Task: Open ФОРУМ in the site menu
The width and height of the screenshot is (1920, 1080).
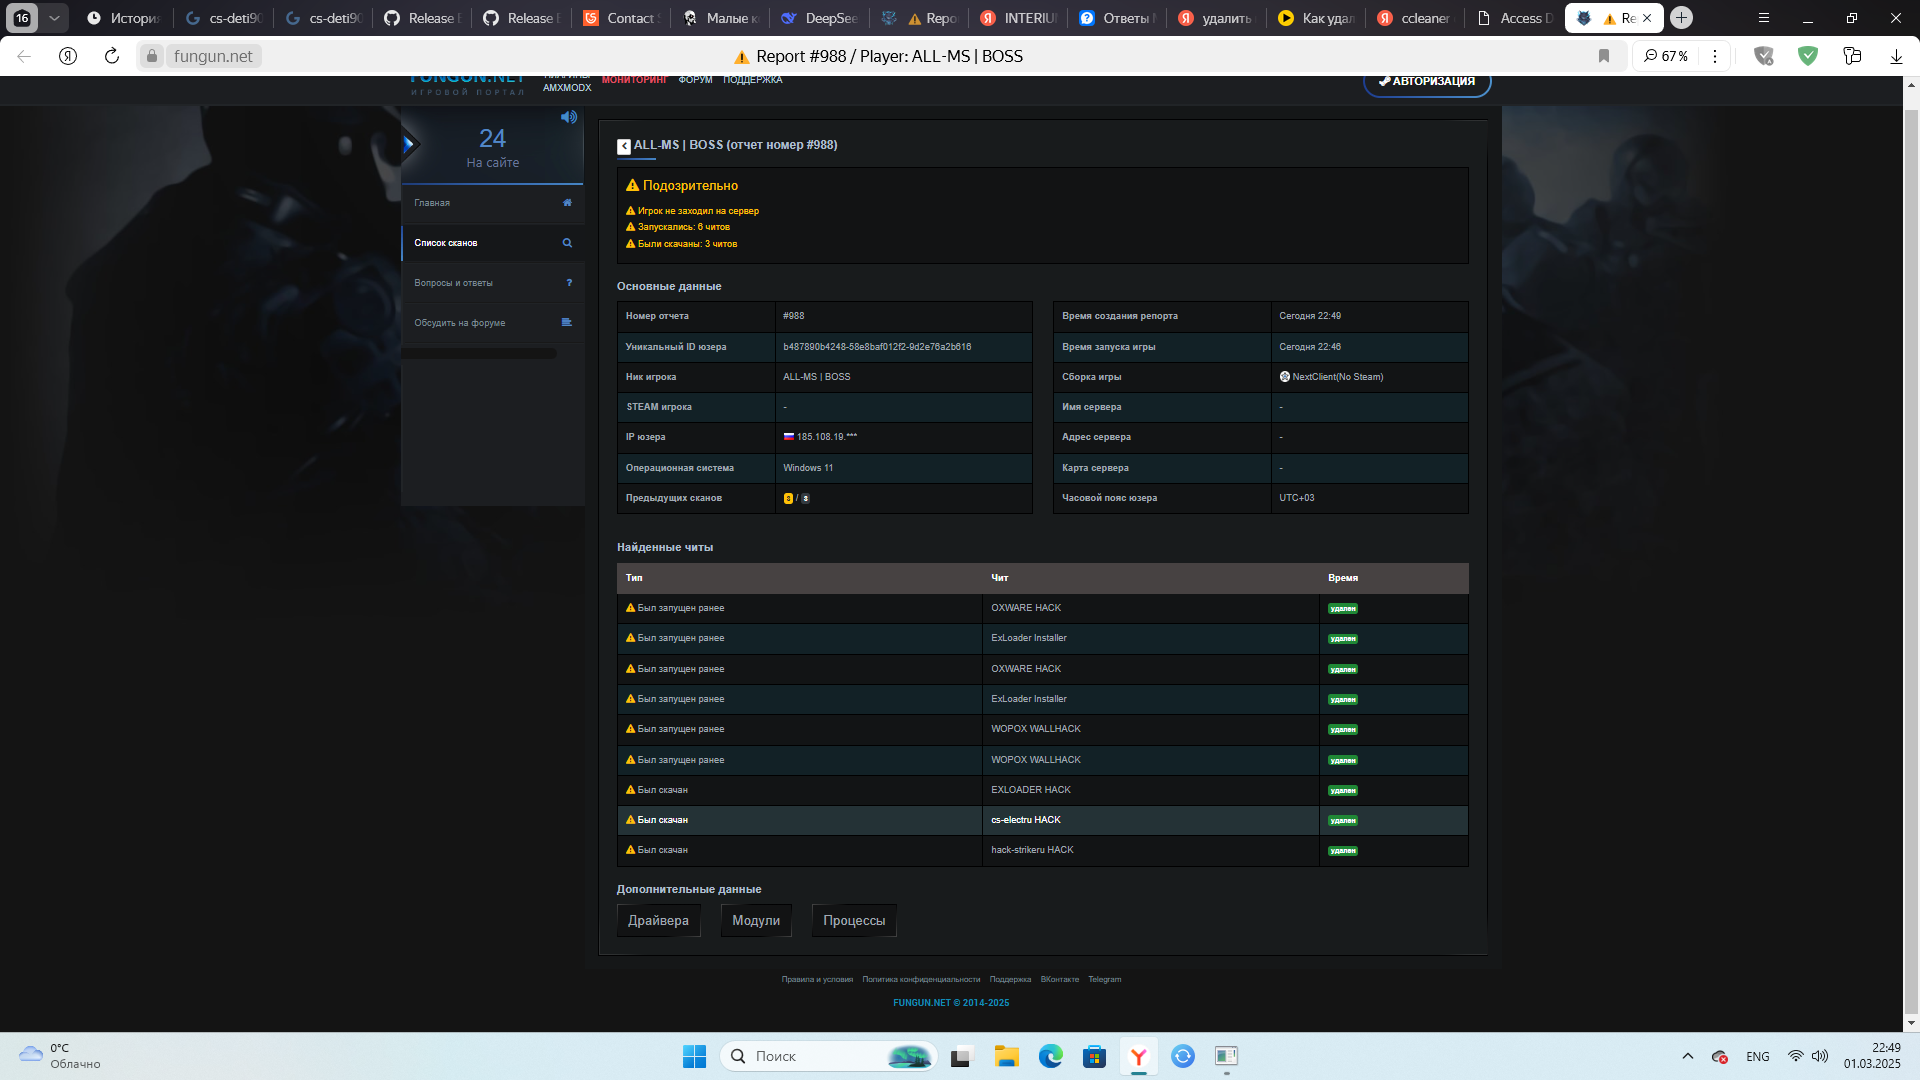Action: (x=695, y=80)
